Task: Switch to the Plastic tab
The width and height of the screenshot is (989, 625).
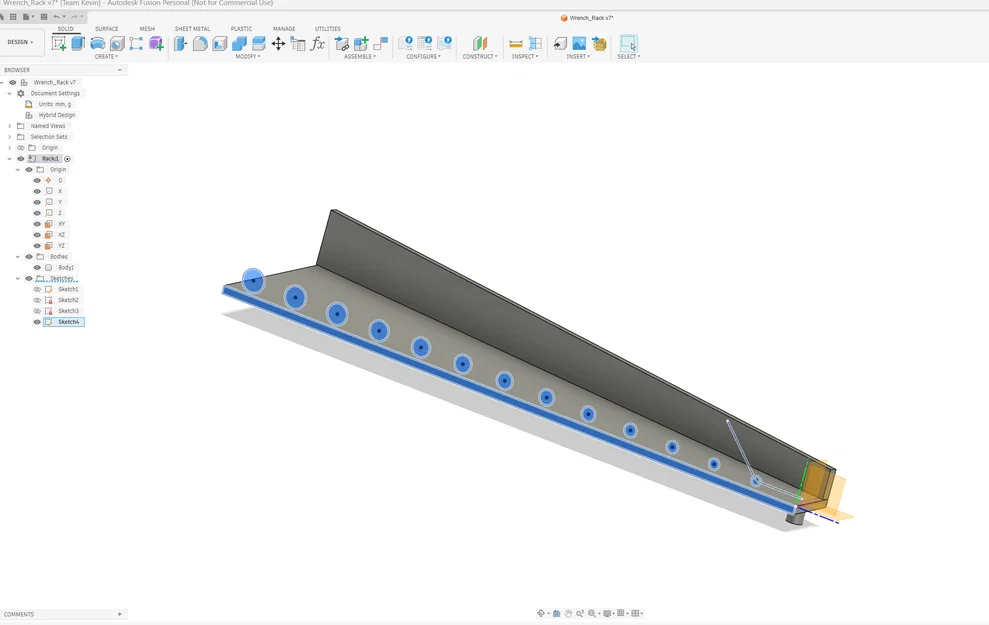Action: coord(241,29)
